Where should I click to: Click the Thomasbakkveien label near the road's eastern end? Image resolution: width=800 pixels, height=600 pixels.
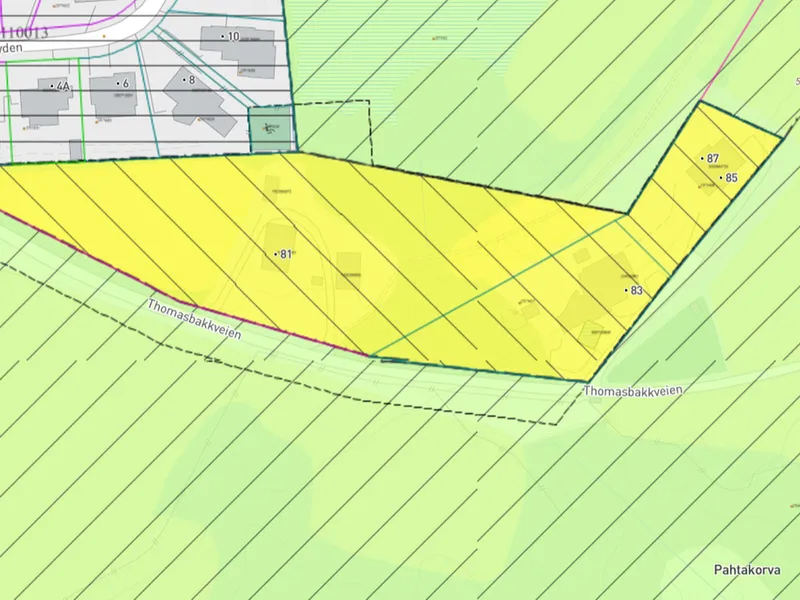[633, 391]
